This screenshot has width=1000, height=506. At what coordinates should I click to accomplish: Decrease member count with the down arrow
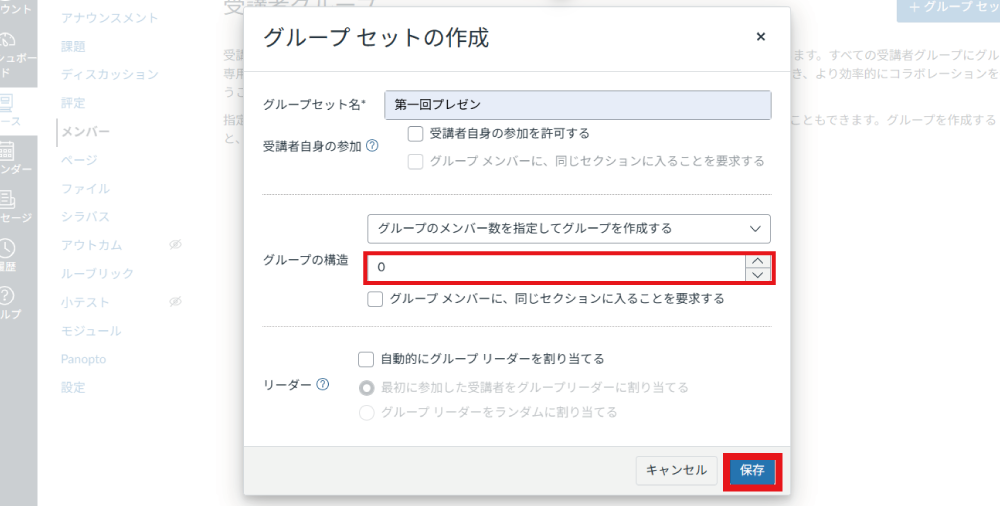(758, 275)
